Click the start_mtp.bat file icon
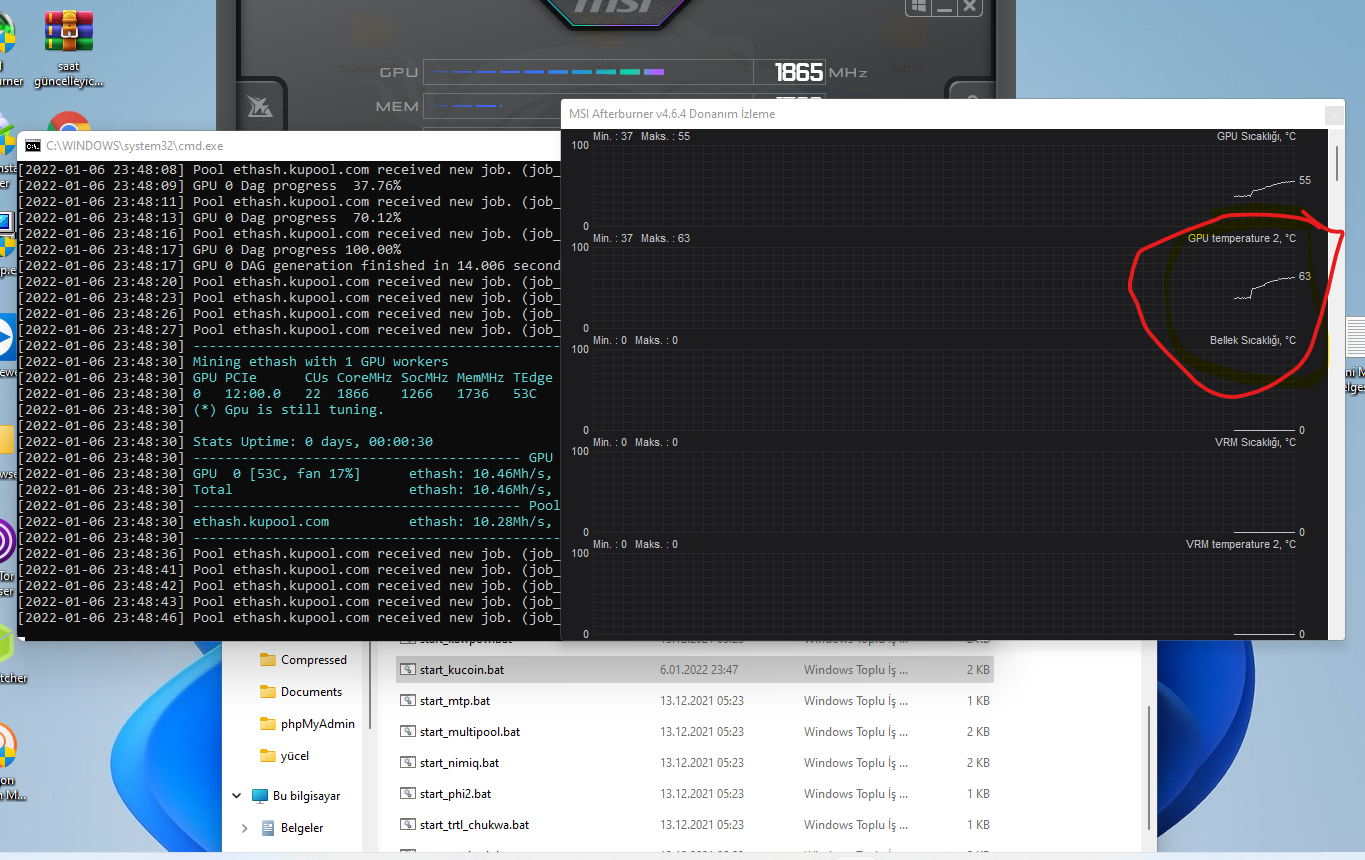 407,701
